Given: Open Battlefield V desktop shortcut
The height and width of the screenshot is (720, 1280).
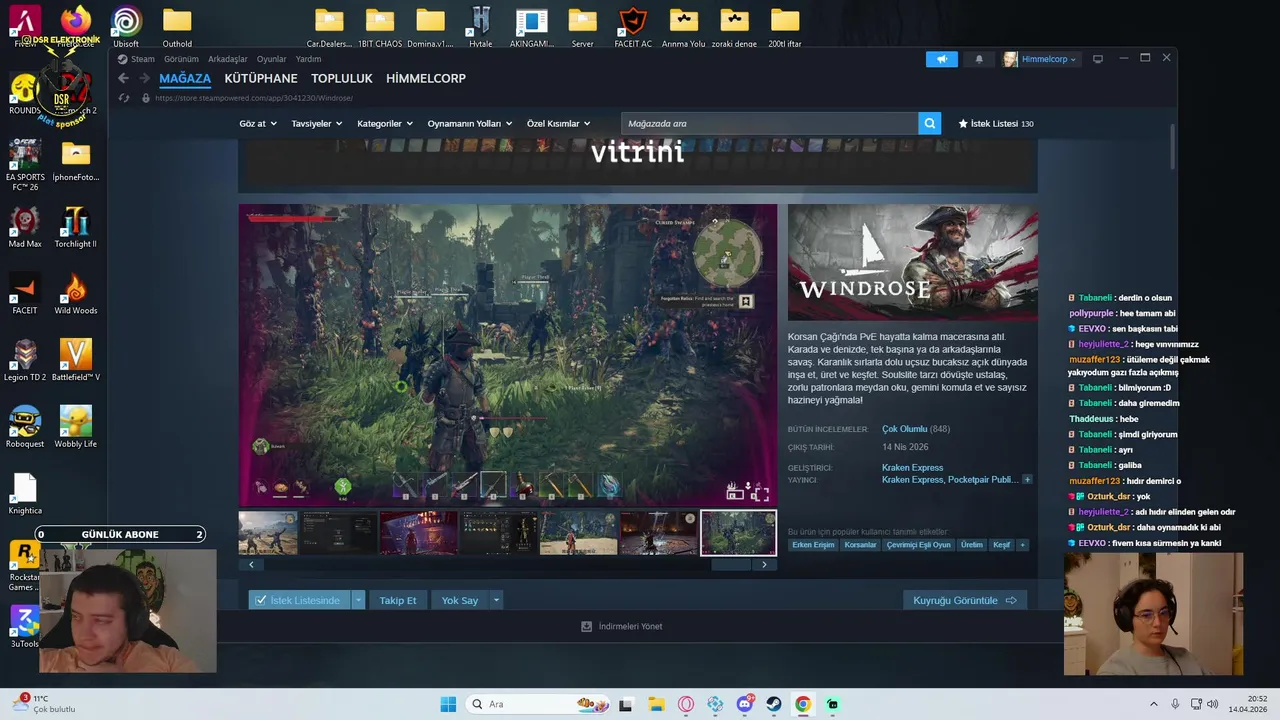Looking at the screenshot, I should tap(76, 360).
